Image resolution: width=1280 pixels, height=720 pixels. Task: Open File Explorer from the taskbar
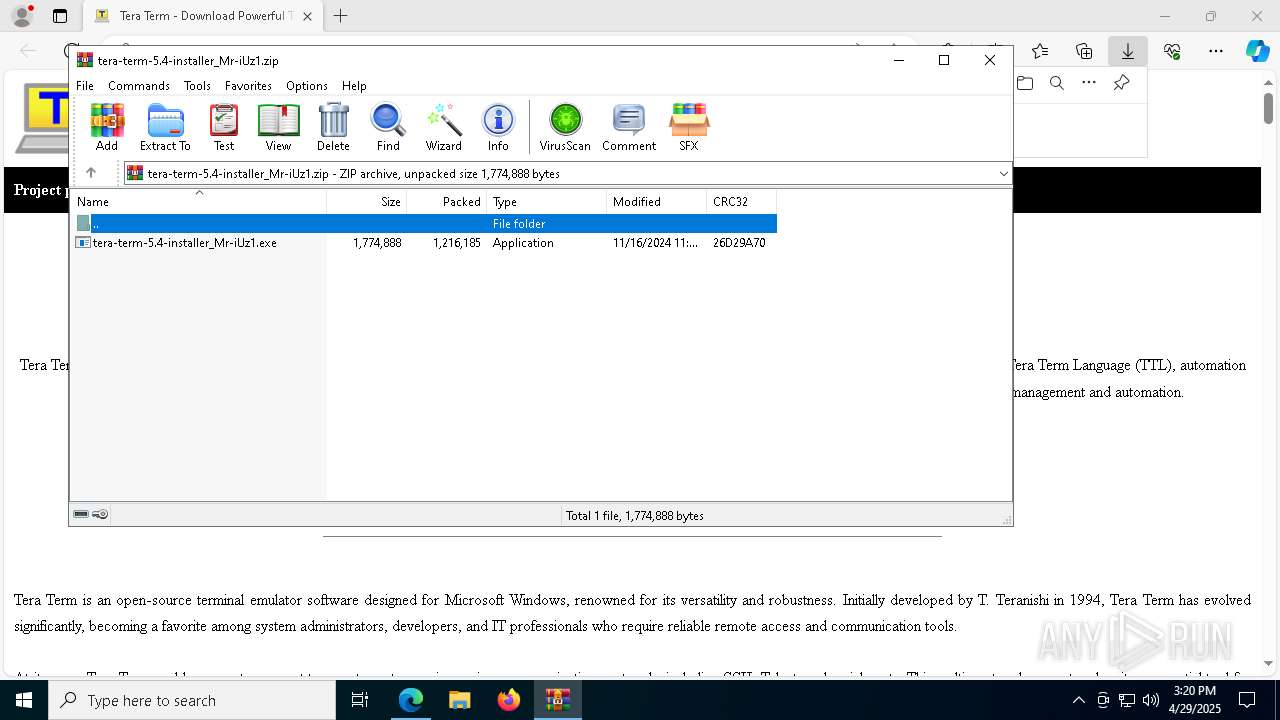[459, 700]
